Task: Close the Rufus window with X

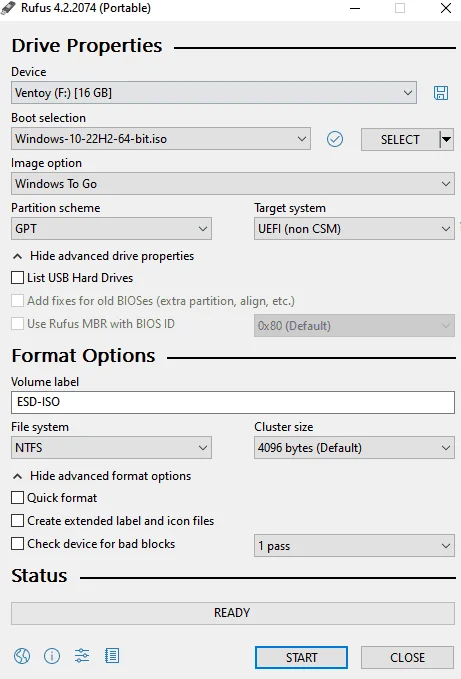Action: pyautogui.click(x=446, y=8)
